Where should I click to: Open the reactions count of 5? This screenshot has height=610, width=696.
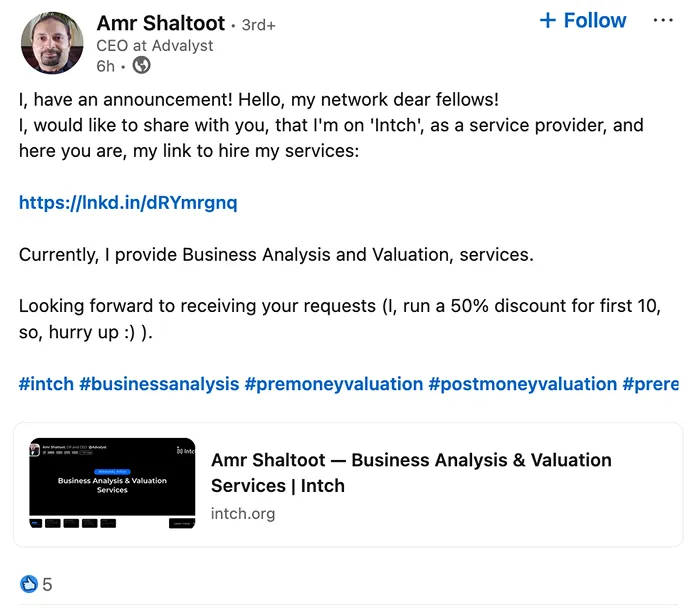tap(47, 585)
